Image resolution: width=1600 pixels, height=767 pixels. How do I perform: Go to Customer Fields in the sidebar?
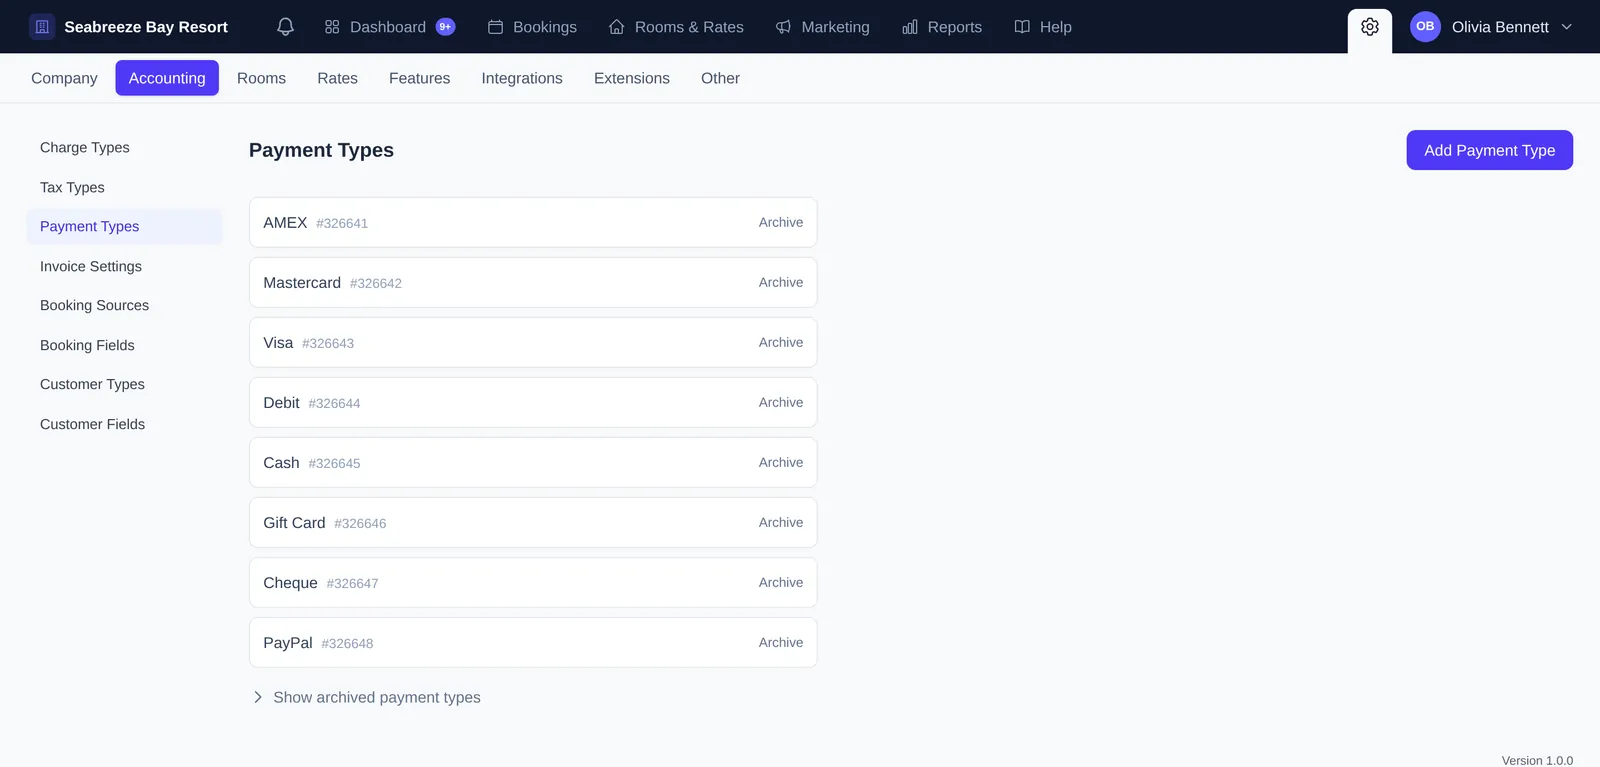(x=124, y=424)
